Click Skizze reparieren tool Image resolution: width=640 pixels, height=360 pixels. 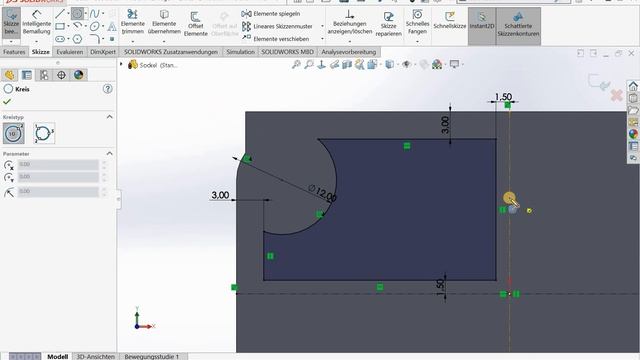(389, 24)
